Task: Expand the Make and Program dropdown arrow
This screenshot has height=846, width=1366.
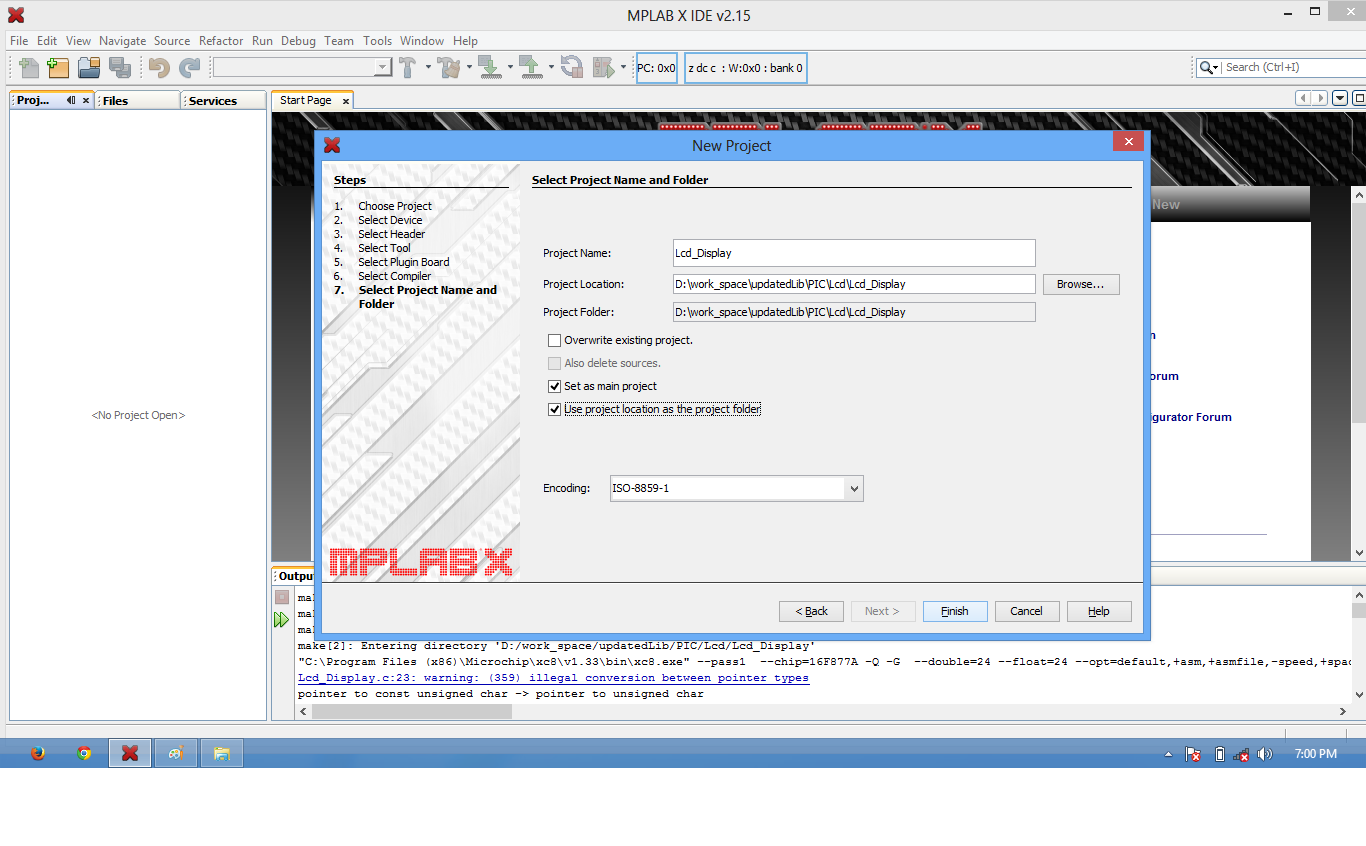Action: [510, 68]
